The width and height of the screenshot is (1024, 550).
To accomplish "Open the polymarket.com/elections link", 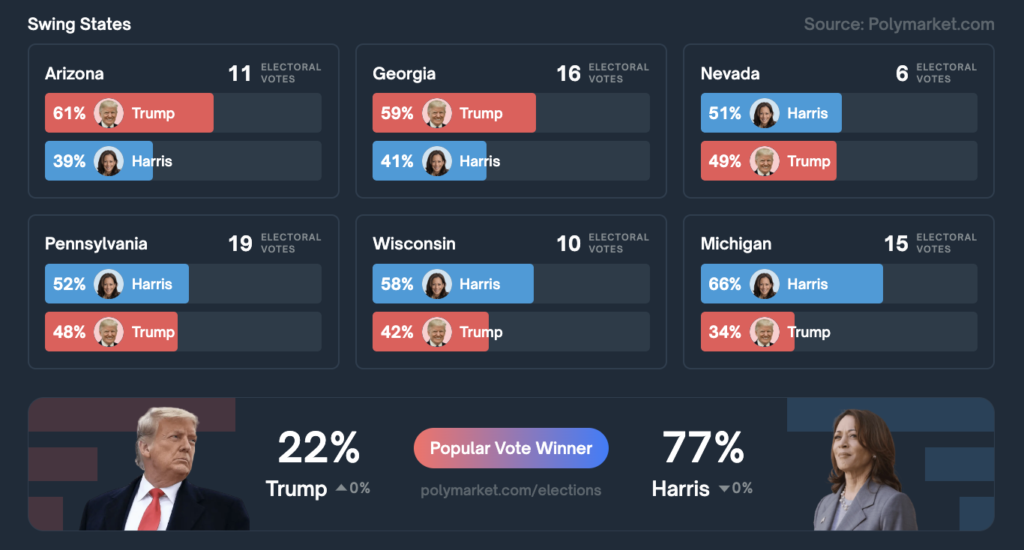I will coord(511,490).
